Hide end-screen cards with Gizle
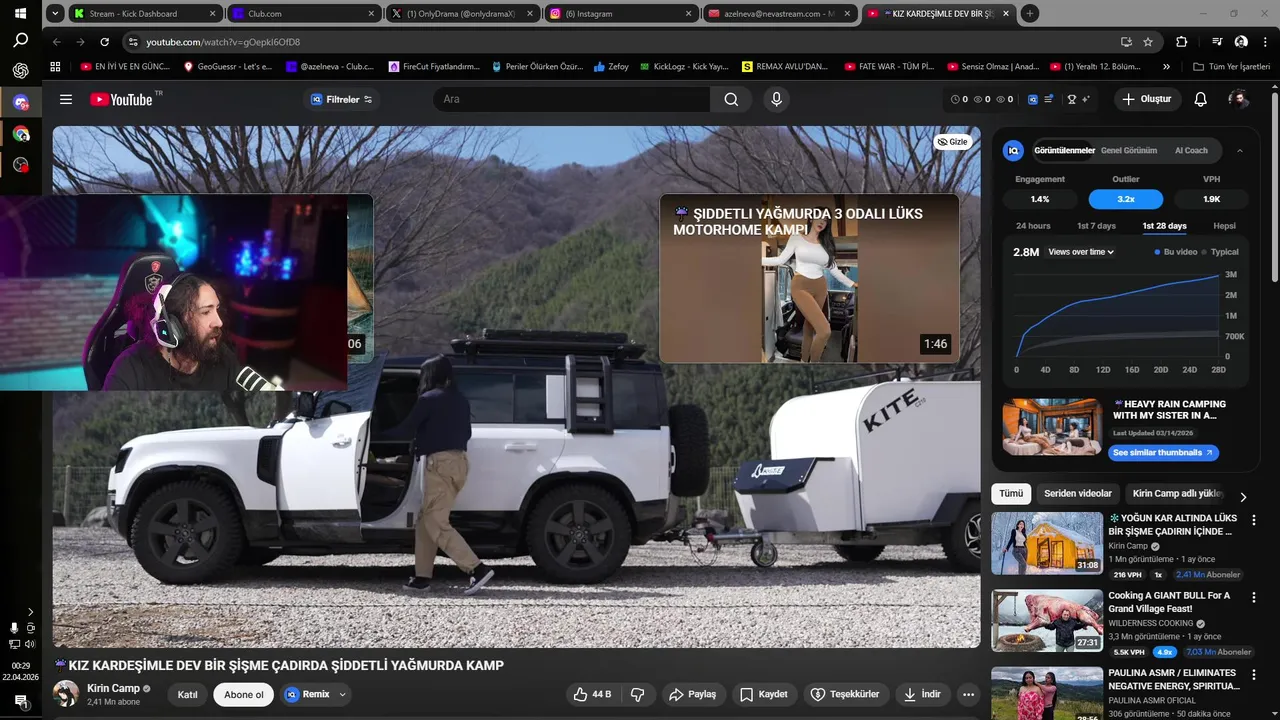Image resolution: width=1280 pixels, height=720 pixels. (x=953, y=142)
